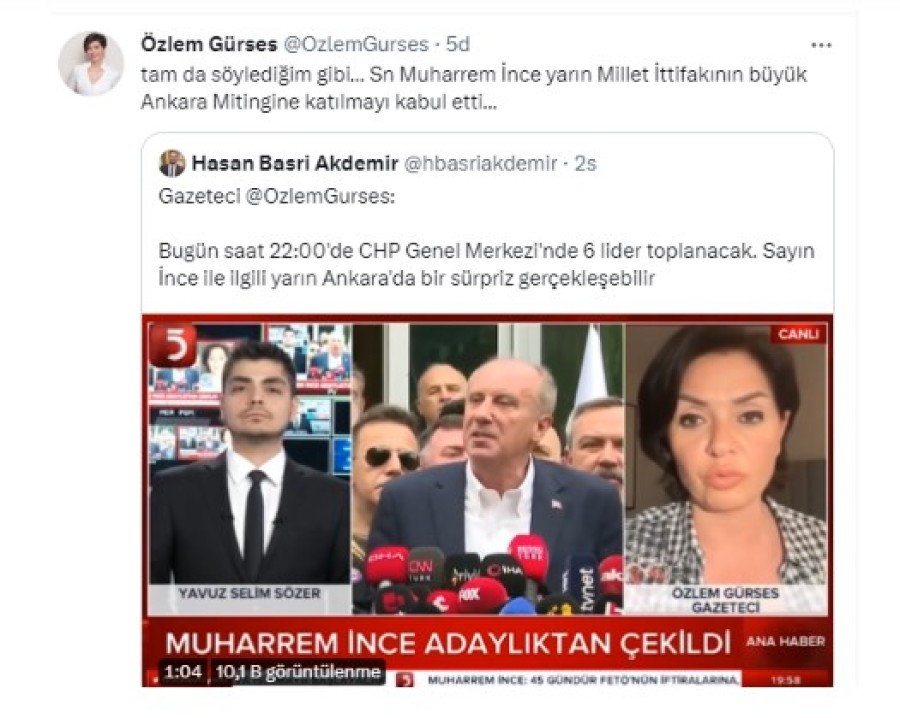Open Hasan Basri Akdemir's small avatar
Image resolution: width=900 pixels, height=718 pixels.
click(172, 164)
